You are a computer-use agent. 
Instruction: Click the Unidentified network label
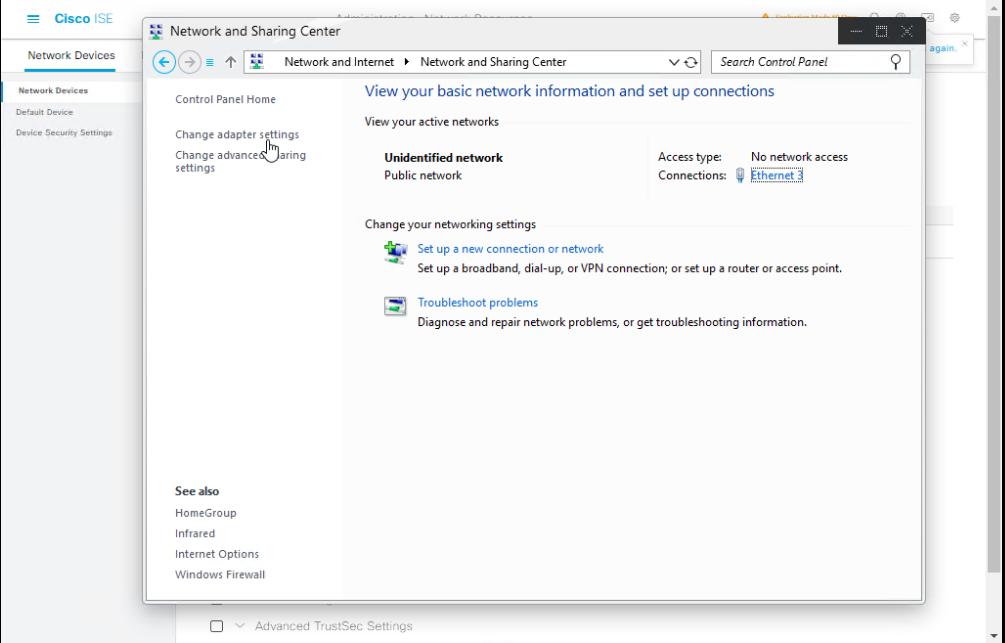tap(444, 158)
